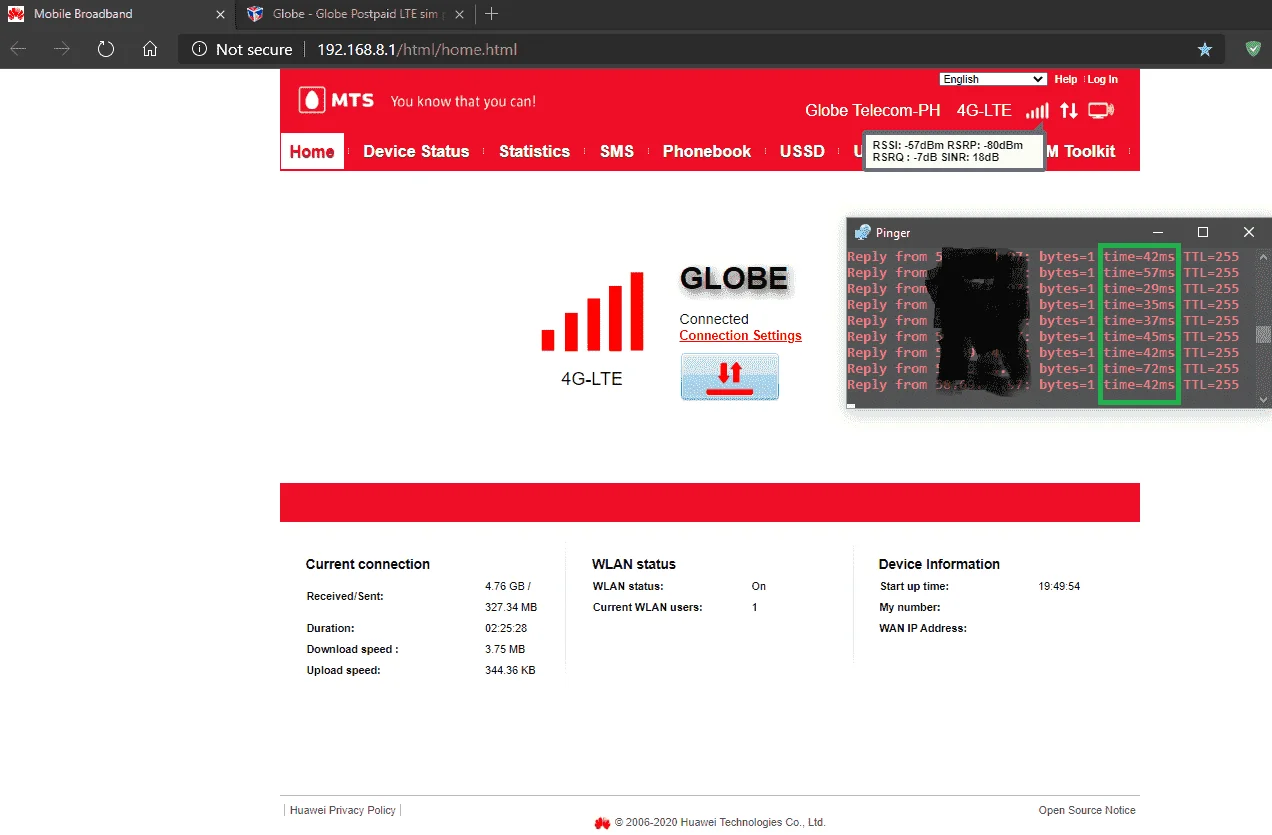
Task: Click the My number label
Action: [910, 607]
